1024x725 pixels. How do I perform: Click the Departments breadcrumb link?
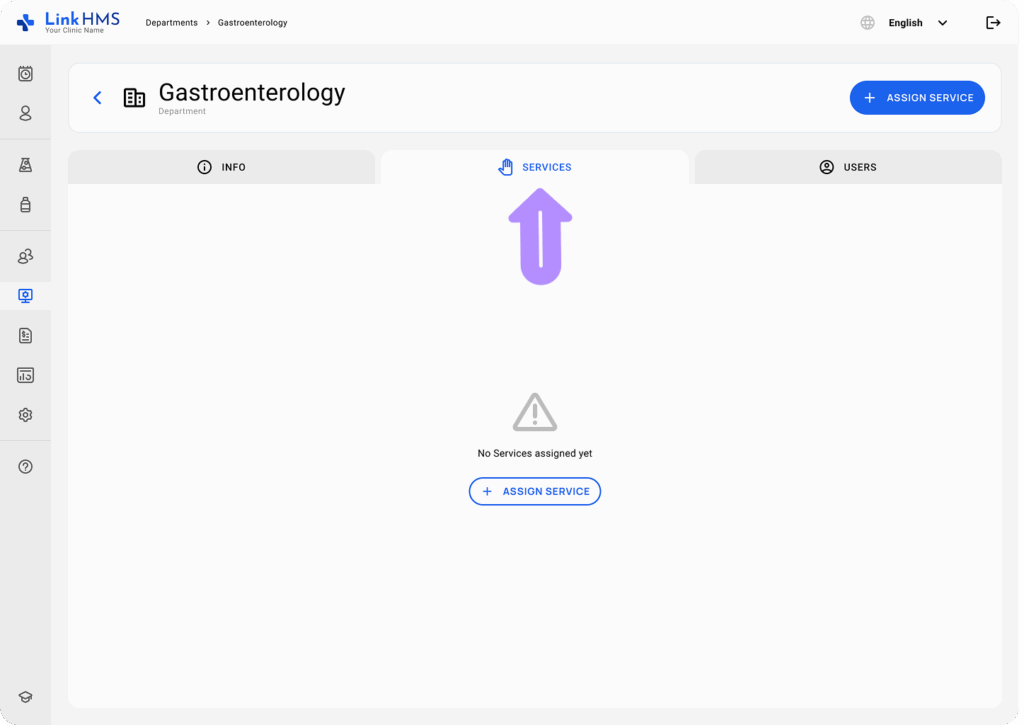click(171, 23)
